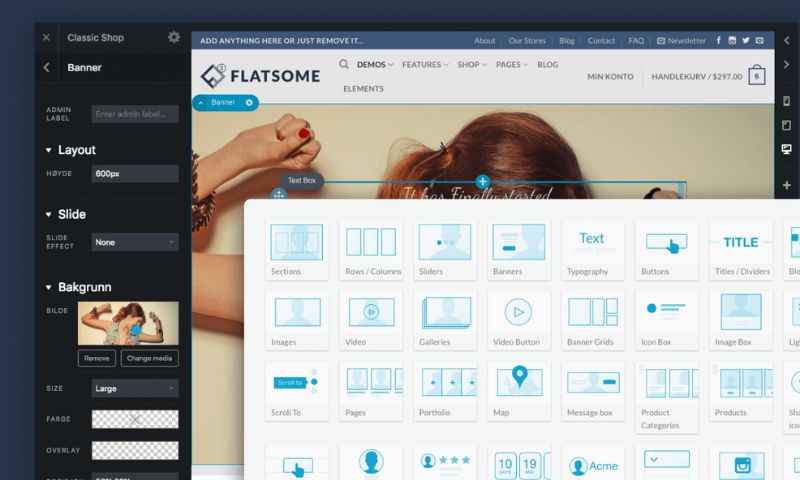800x480 pixels.
Task: Open the Features menu
Action: click(424, 65)
